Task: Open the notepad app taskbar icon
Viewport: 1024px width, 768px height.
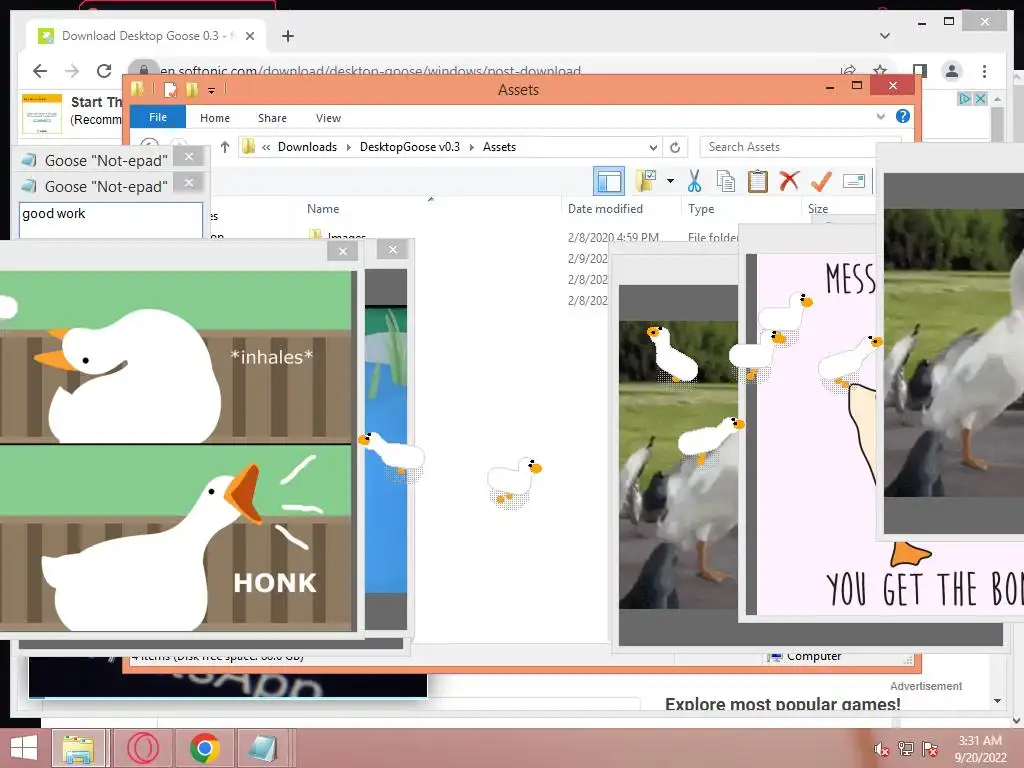Action: tap(264, 748)
